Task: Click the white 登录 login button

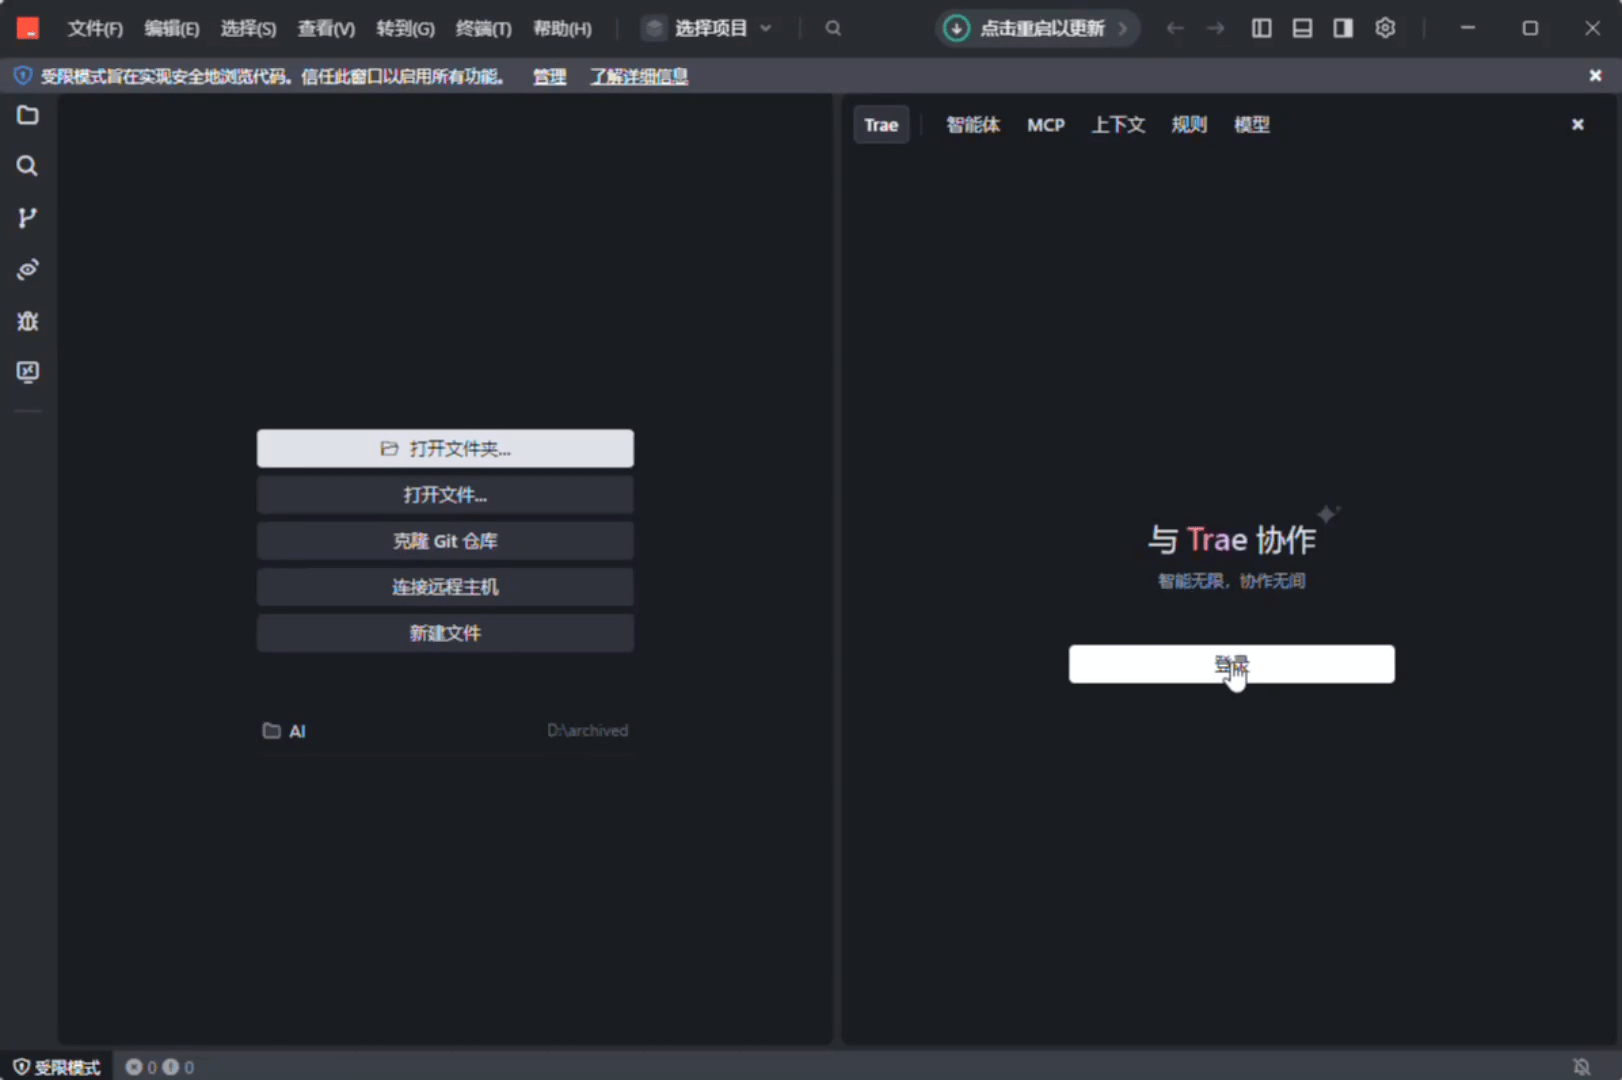Action: (x=1231, y=664)
